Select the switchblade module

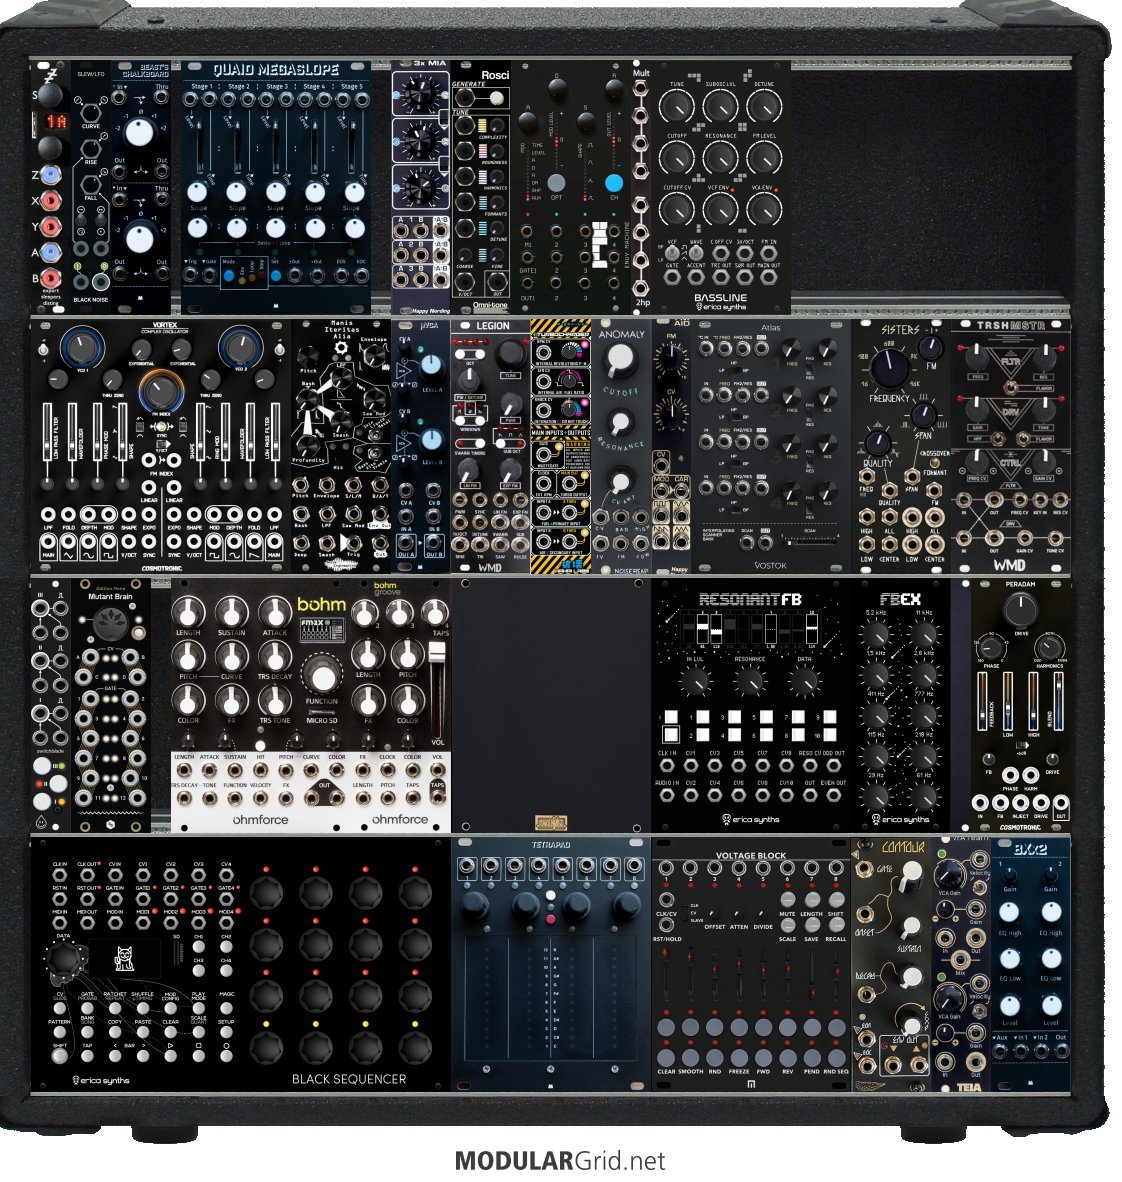[51, 706]
